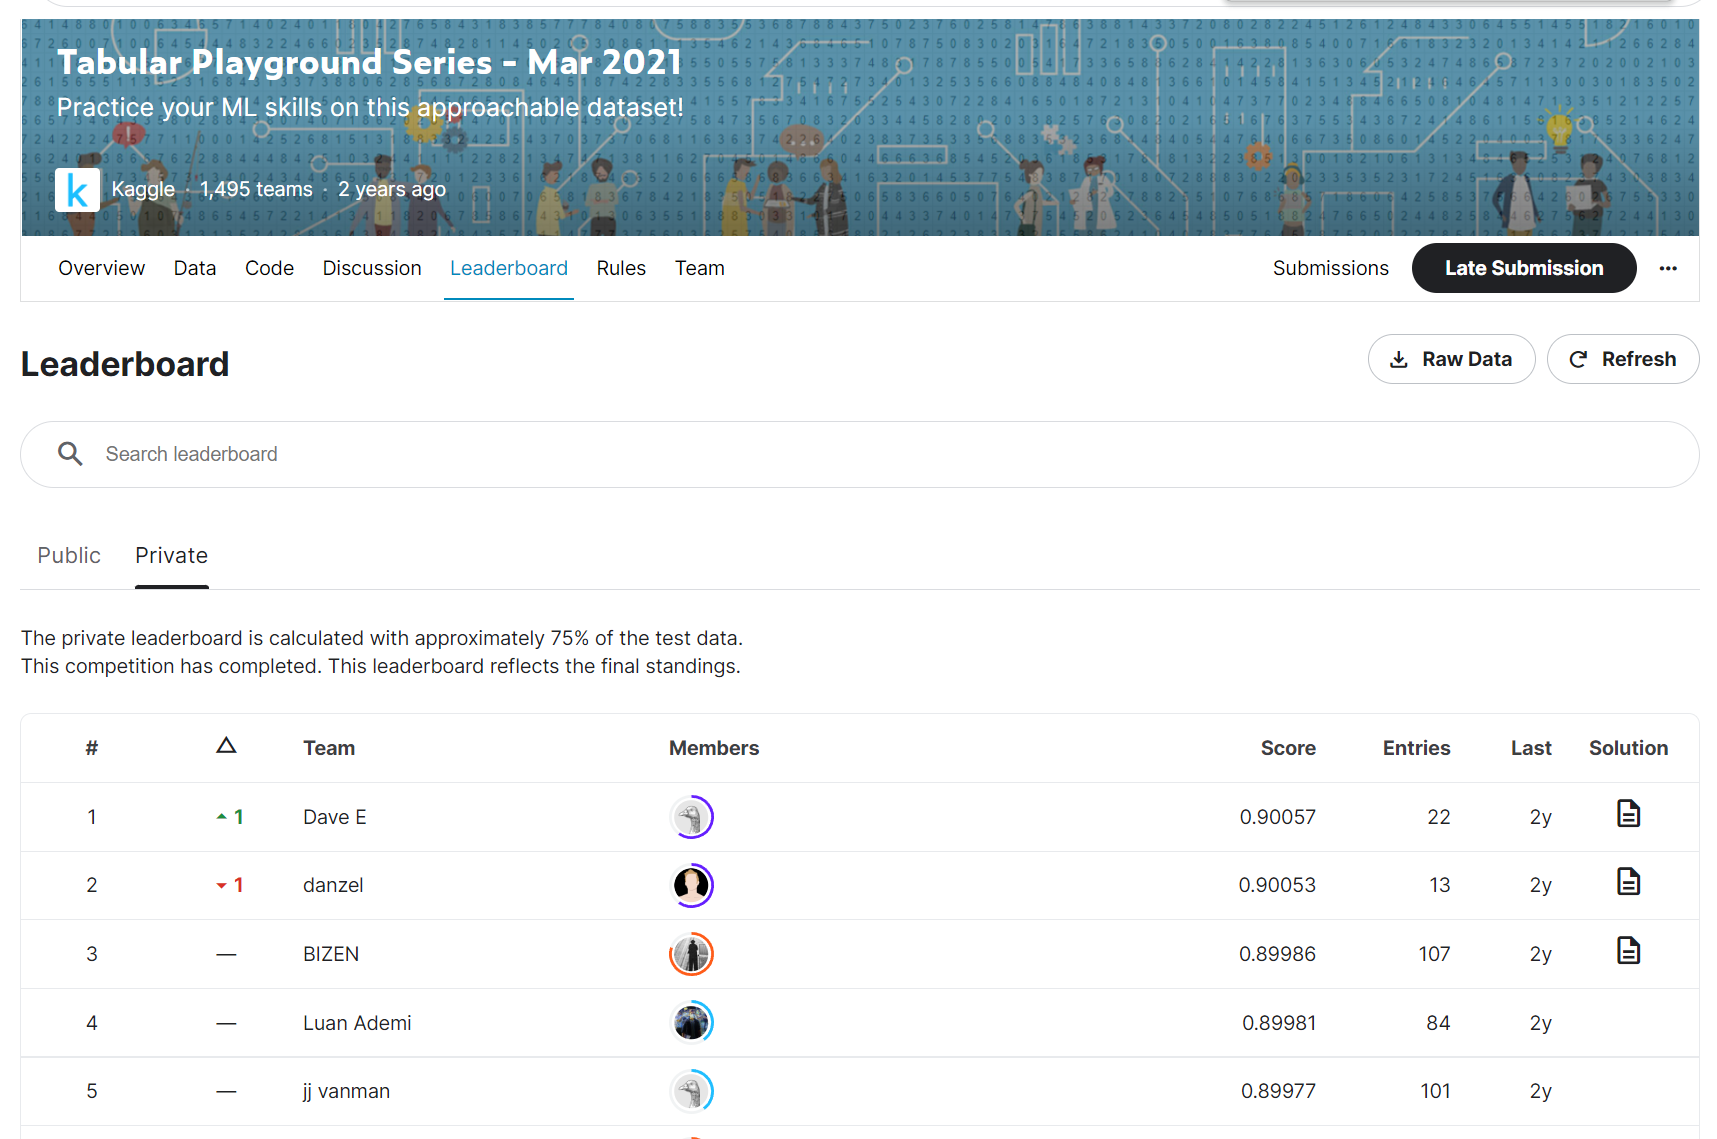Screen dimensions: 1717x1139
Task: Click Luan Ademi's member avatar
Action: (691, 1023)
